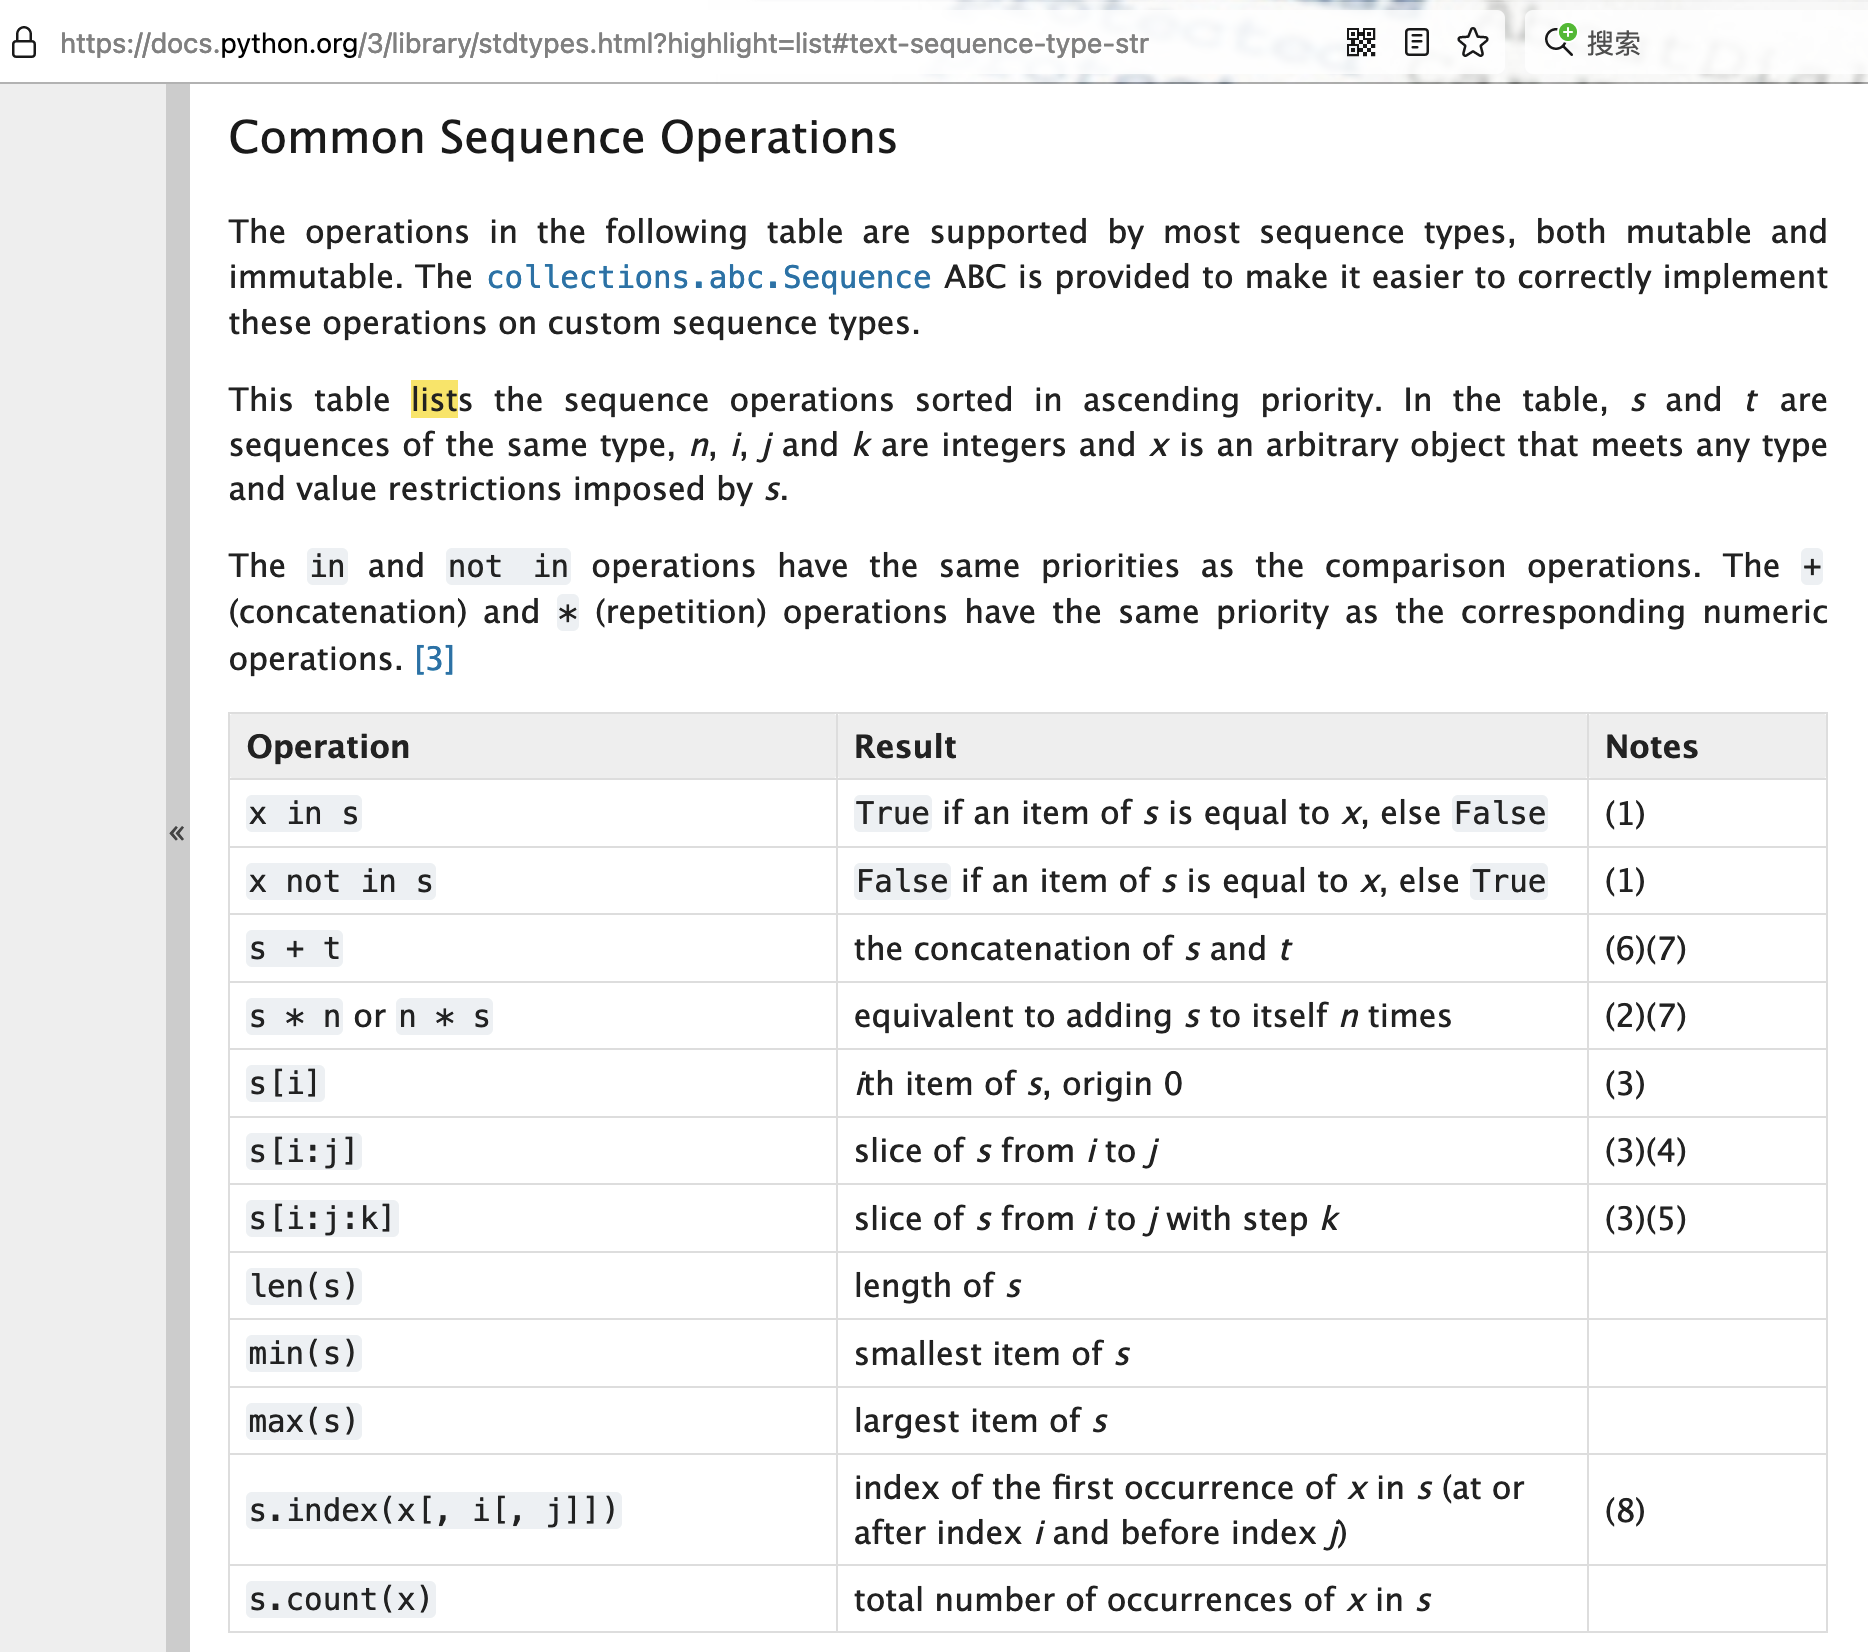The width and height of the screenshot is (1868, 1652).
Task: Click the 'Common Sequence Operations' heading
Action: [x=563, y=137]
